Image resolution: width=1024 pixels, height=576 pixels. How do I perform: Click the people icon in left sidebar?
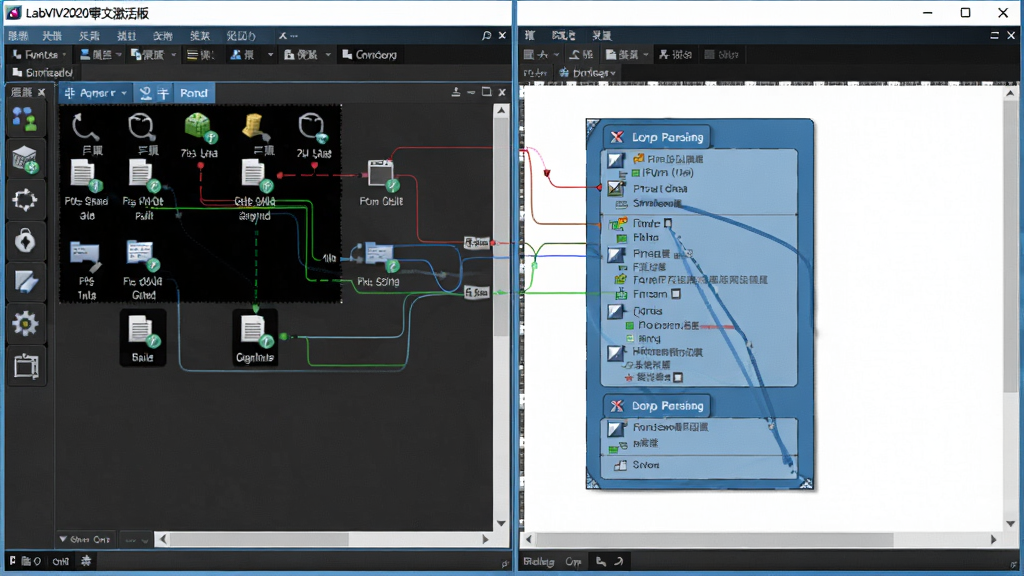25,120
